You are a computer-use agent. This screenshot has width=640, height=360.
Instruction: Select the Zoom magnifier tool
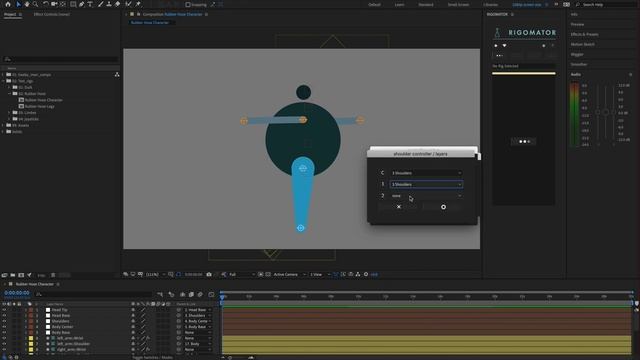(36, 4)
